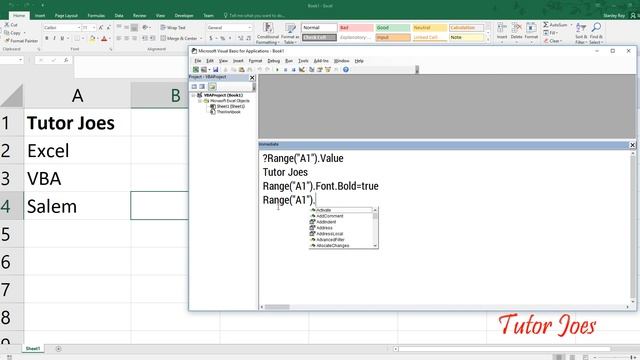Image resolution: width=640 pixels, height=360 pixels.
Task: Add a new sheet with plus button
Action: click(58, 349)
